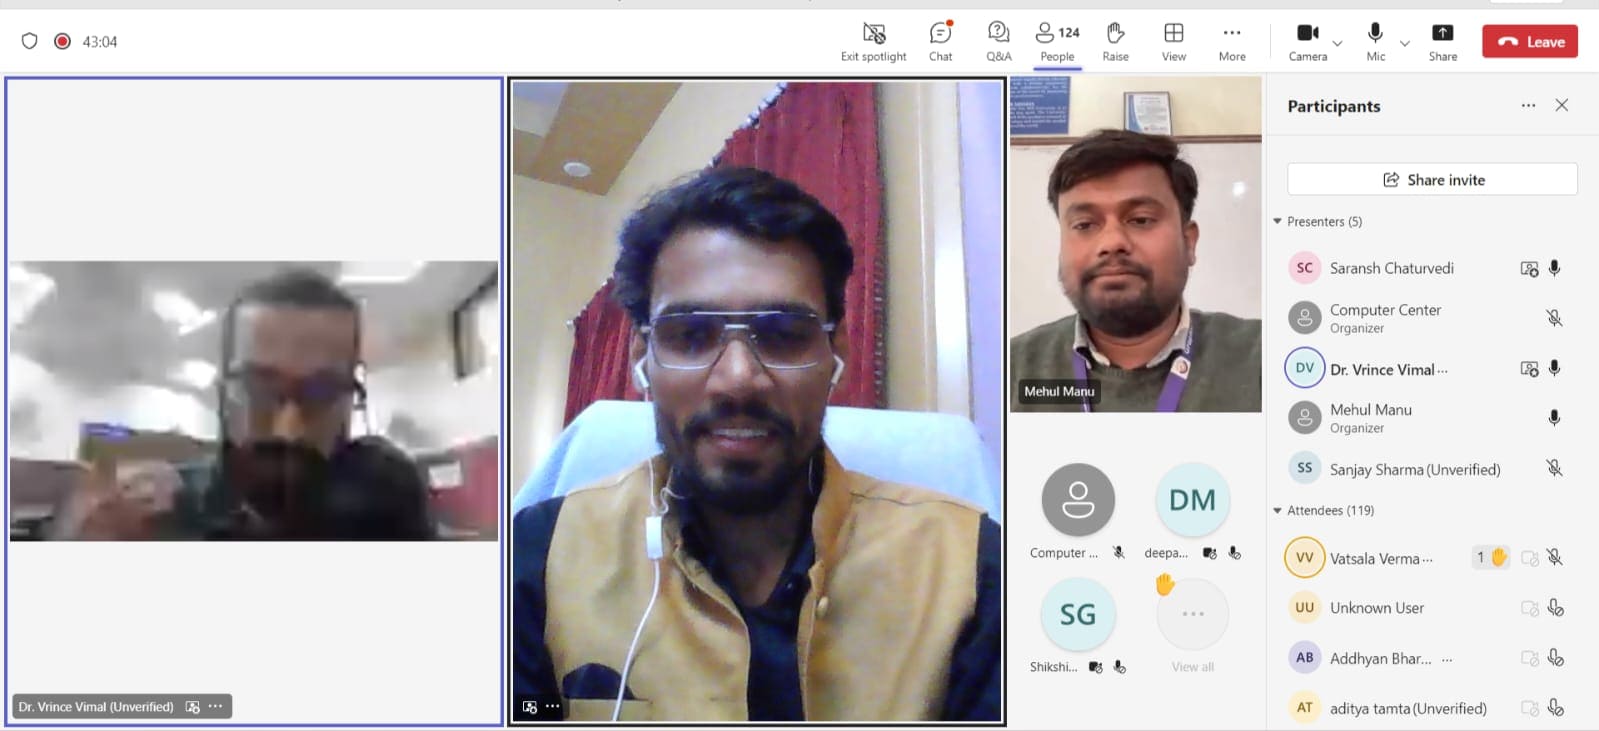Click the Share screen icon
The image size is (1599, 731).
click(x=1442, y=34)
